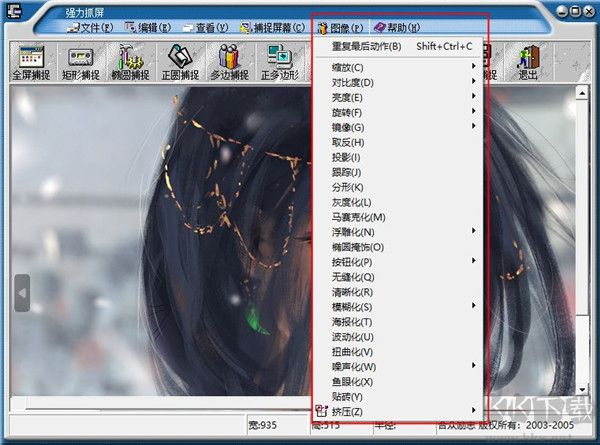Click the 退出 exit toolbar icon
Viewport: 600px width, 445px height.
pos(528,62)
